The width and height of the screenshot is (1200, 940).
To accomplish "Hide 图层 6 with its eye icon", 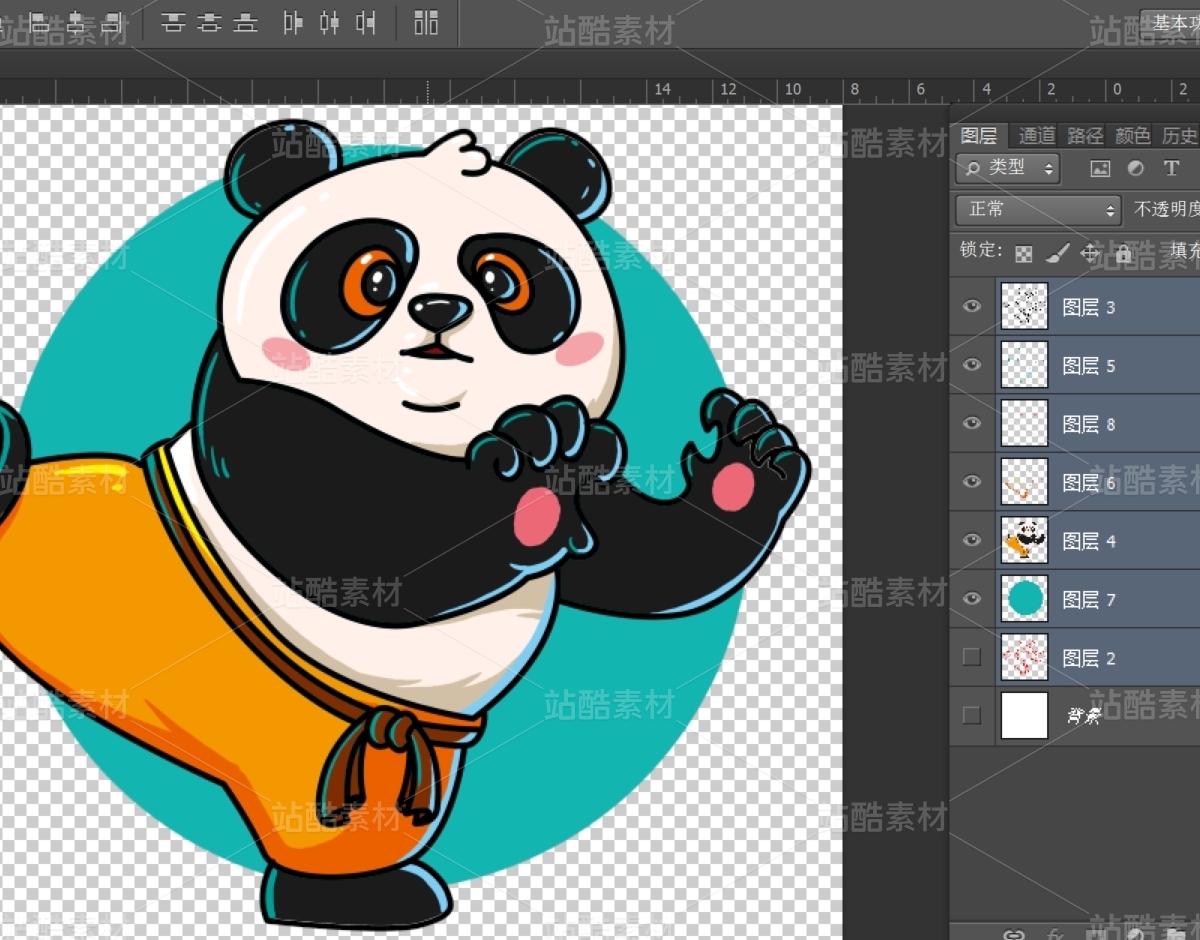I will [972, 481].
